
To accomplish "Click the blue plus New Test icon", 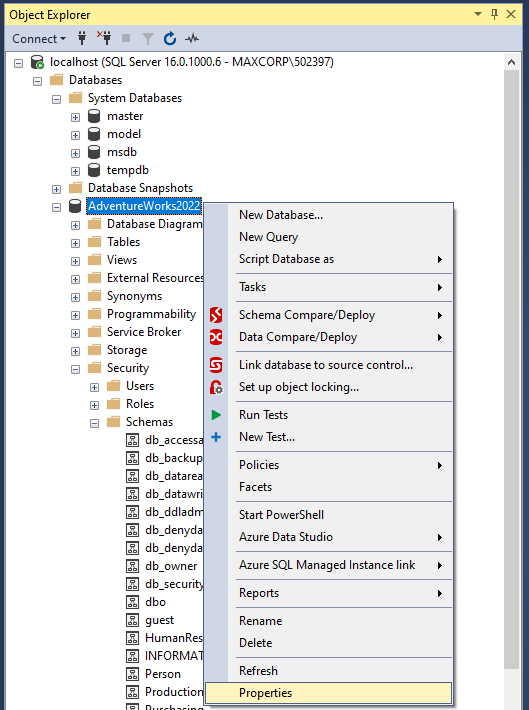I will click(x=216, y=437).
